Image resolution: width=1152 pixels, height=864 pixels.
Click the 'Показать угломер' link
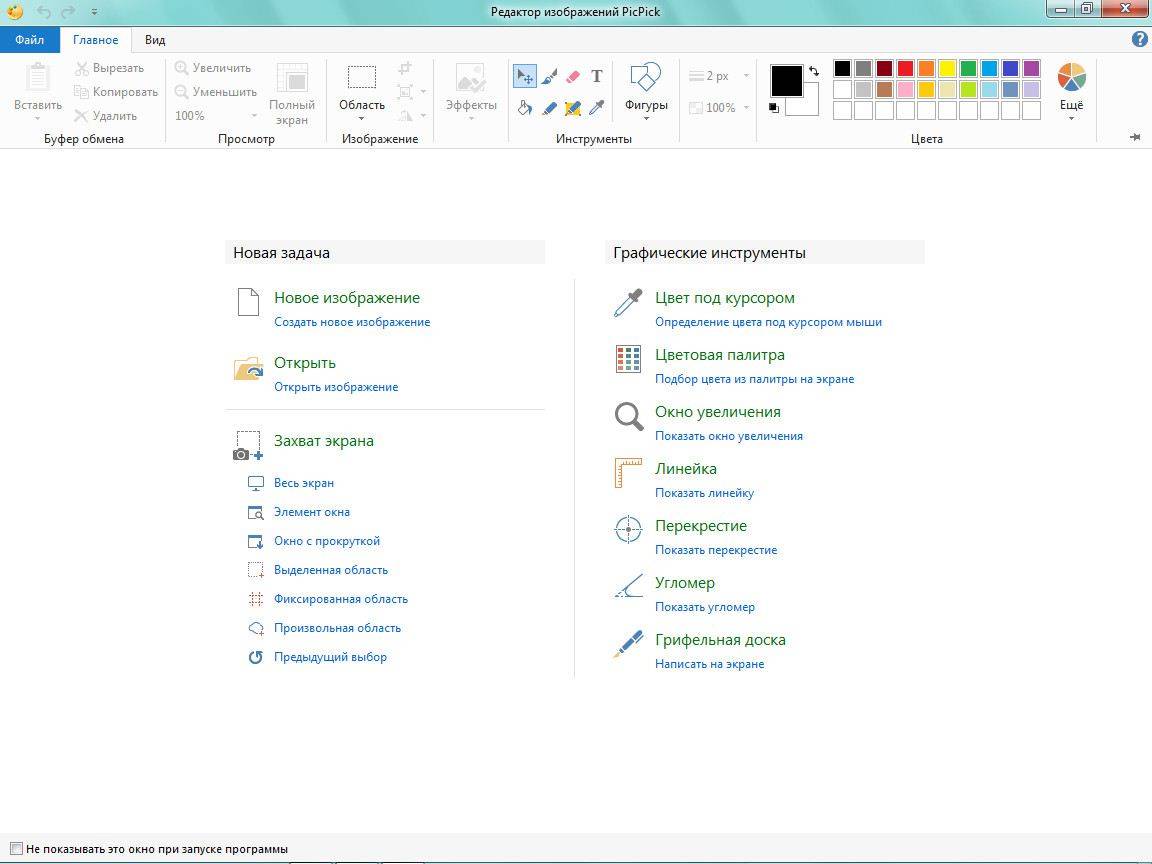click(705, 607)
